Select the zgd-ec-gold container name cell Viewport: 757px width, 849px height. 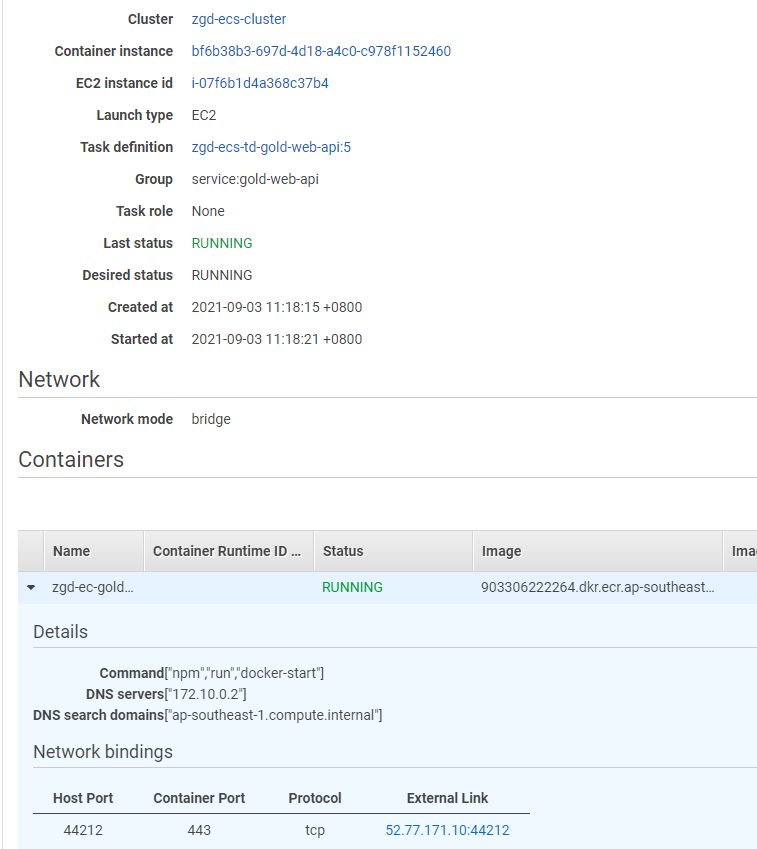click(92, 587)
